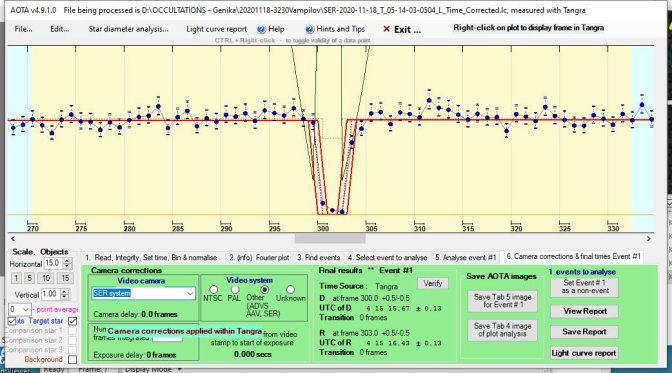Set horizontal scale preset 1
This screenshot has width=672, height=373.
[16, 278]
